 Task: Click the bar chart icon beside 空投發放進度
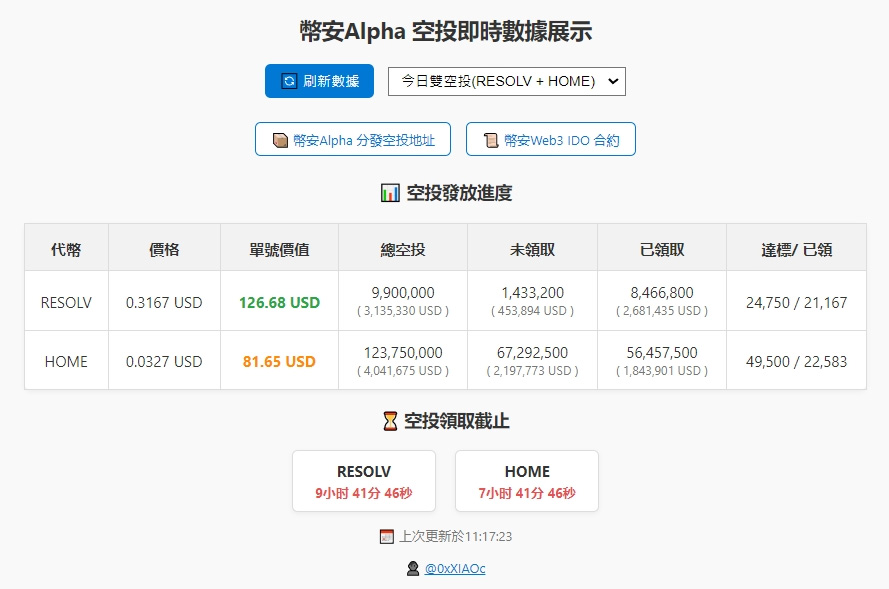point(390,193)
